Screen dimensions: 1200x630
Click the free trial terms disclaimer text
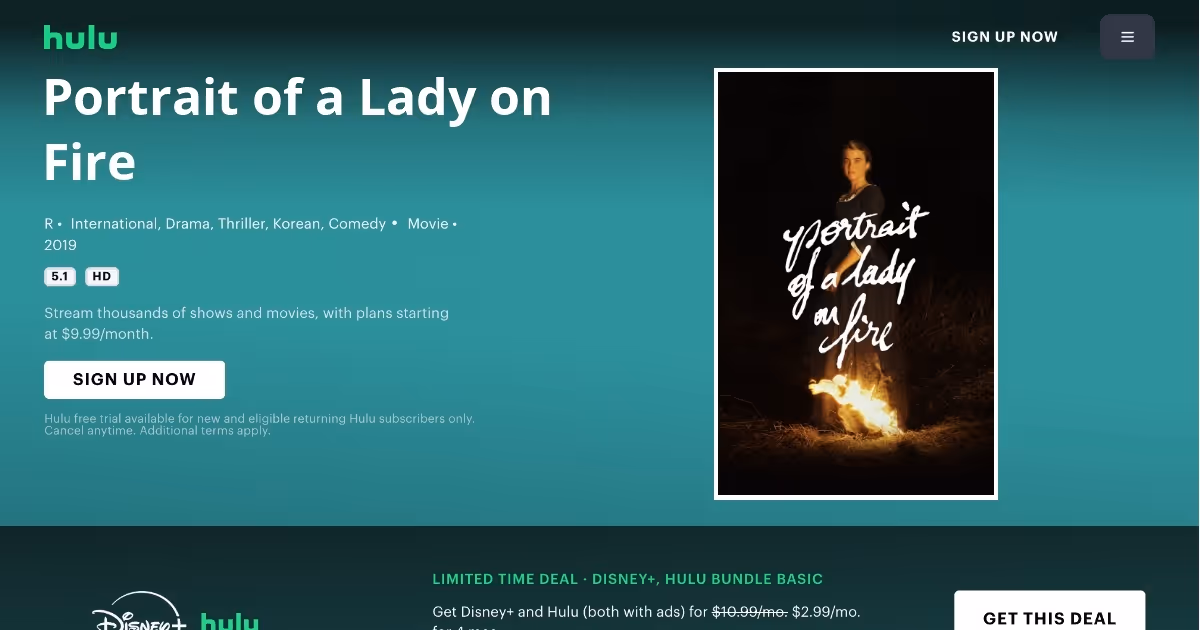pos(259,425)
